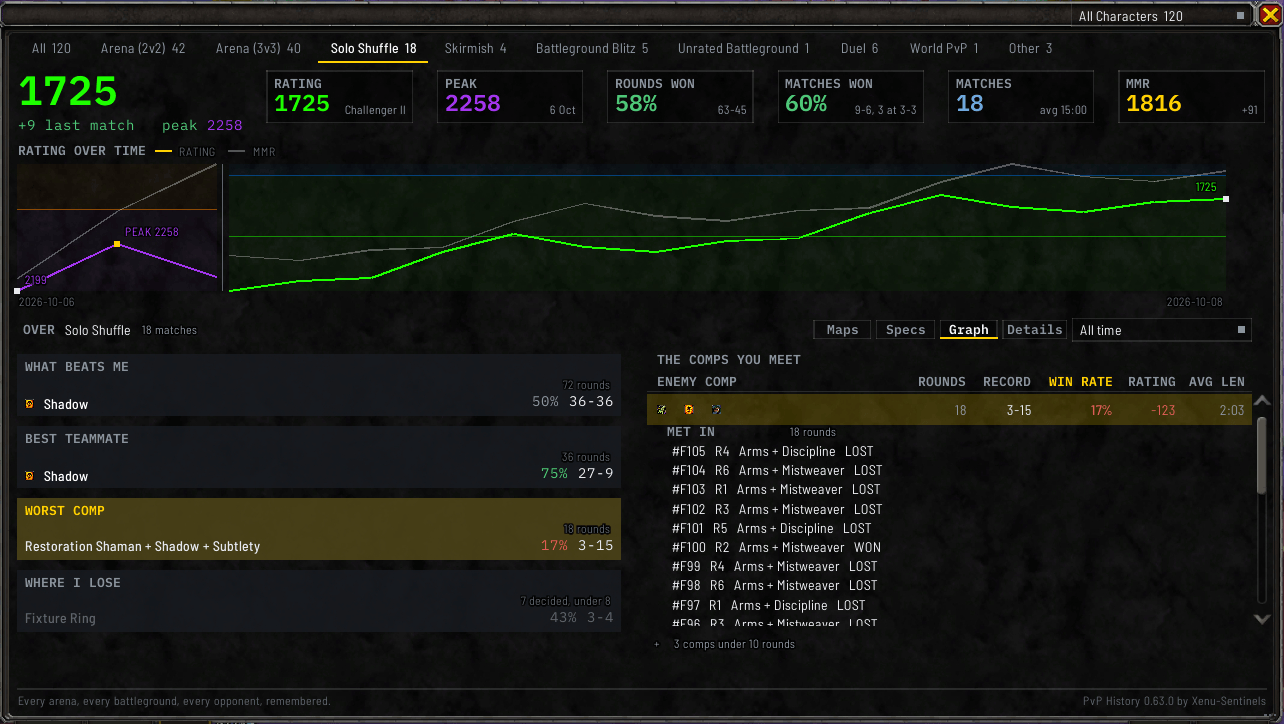The height and width of the screenshot is (724, 1284).
Task: Click match row #F101 Arms + Discipline LOST
Action: pos(771,528)
